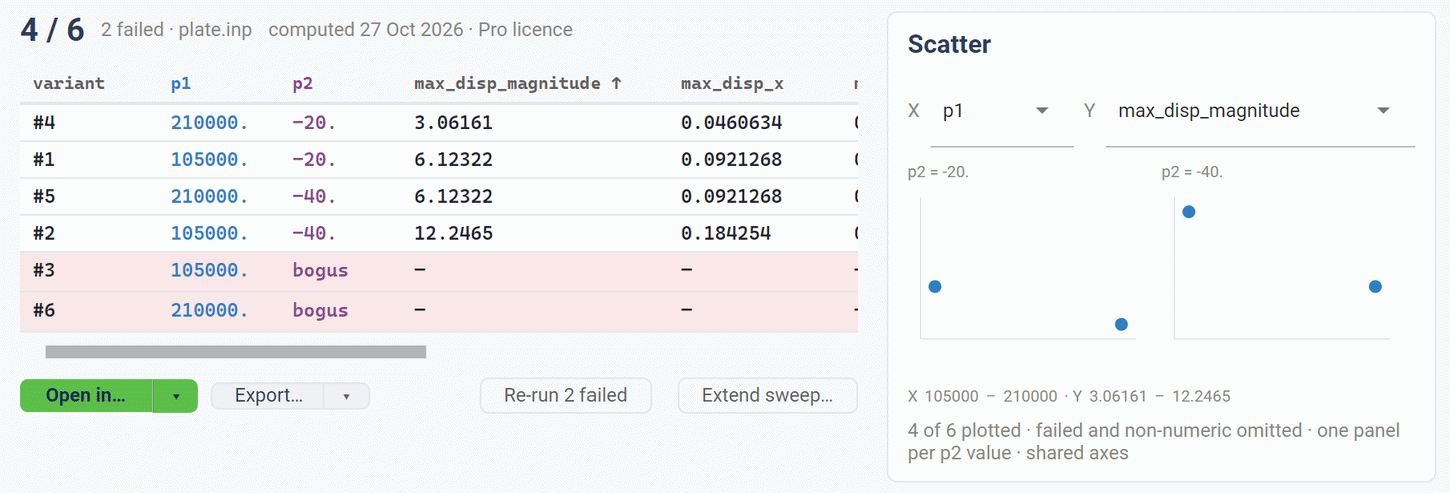Click the -40. p2 value in row #2
This screenshot has width=1450, height=493.
coord(314,234)
